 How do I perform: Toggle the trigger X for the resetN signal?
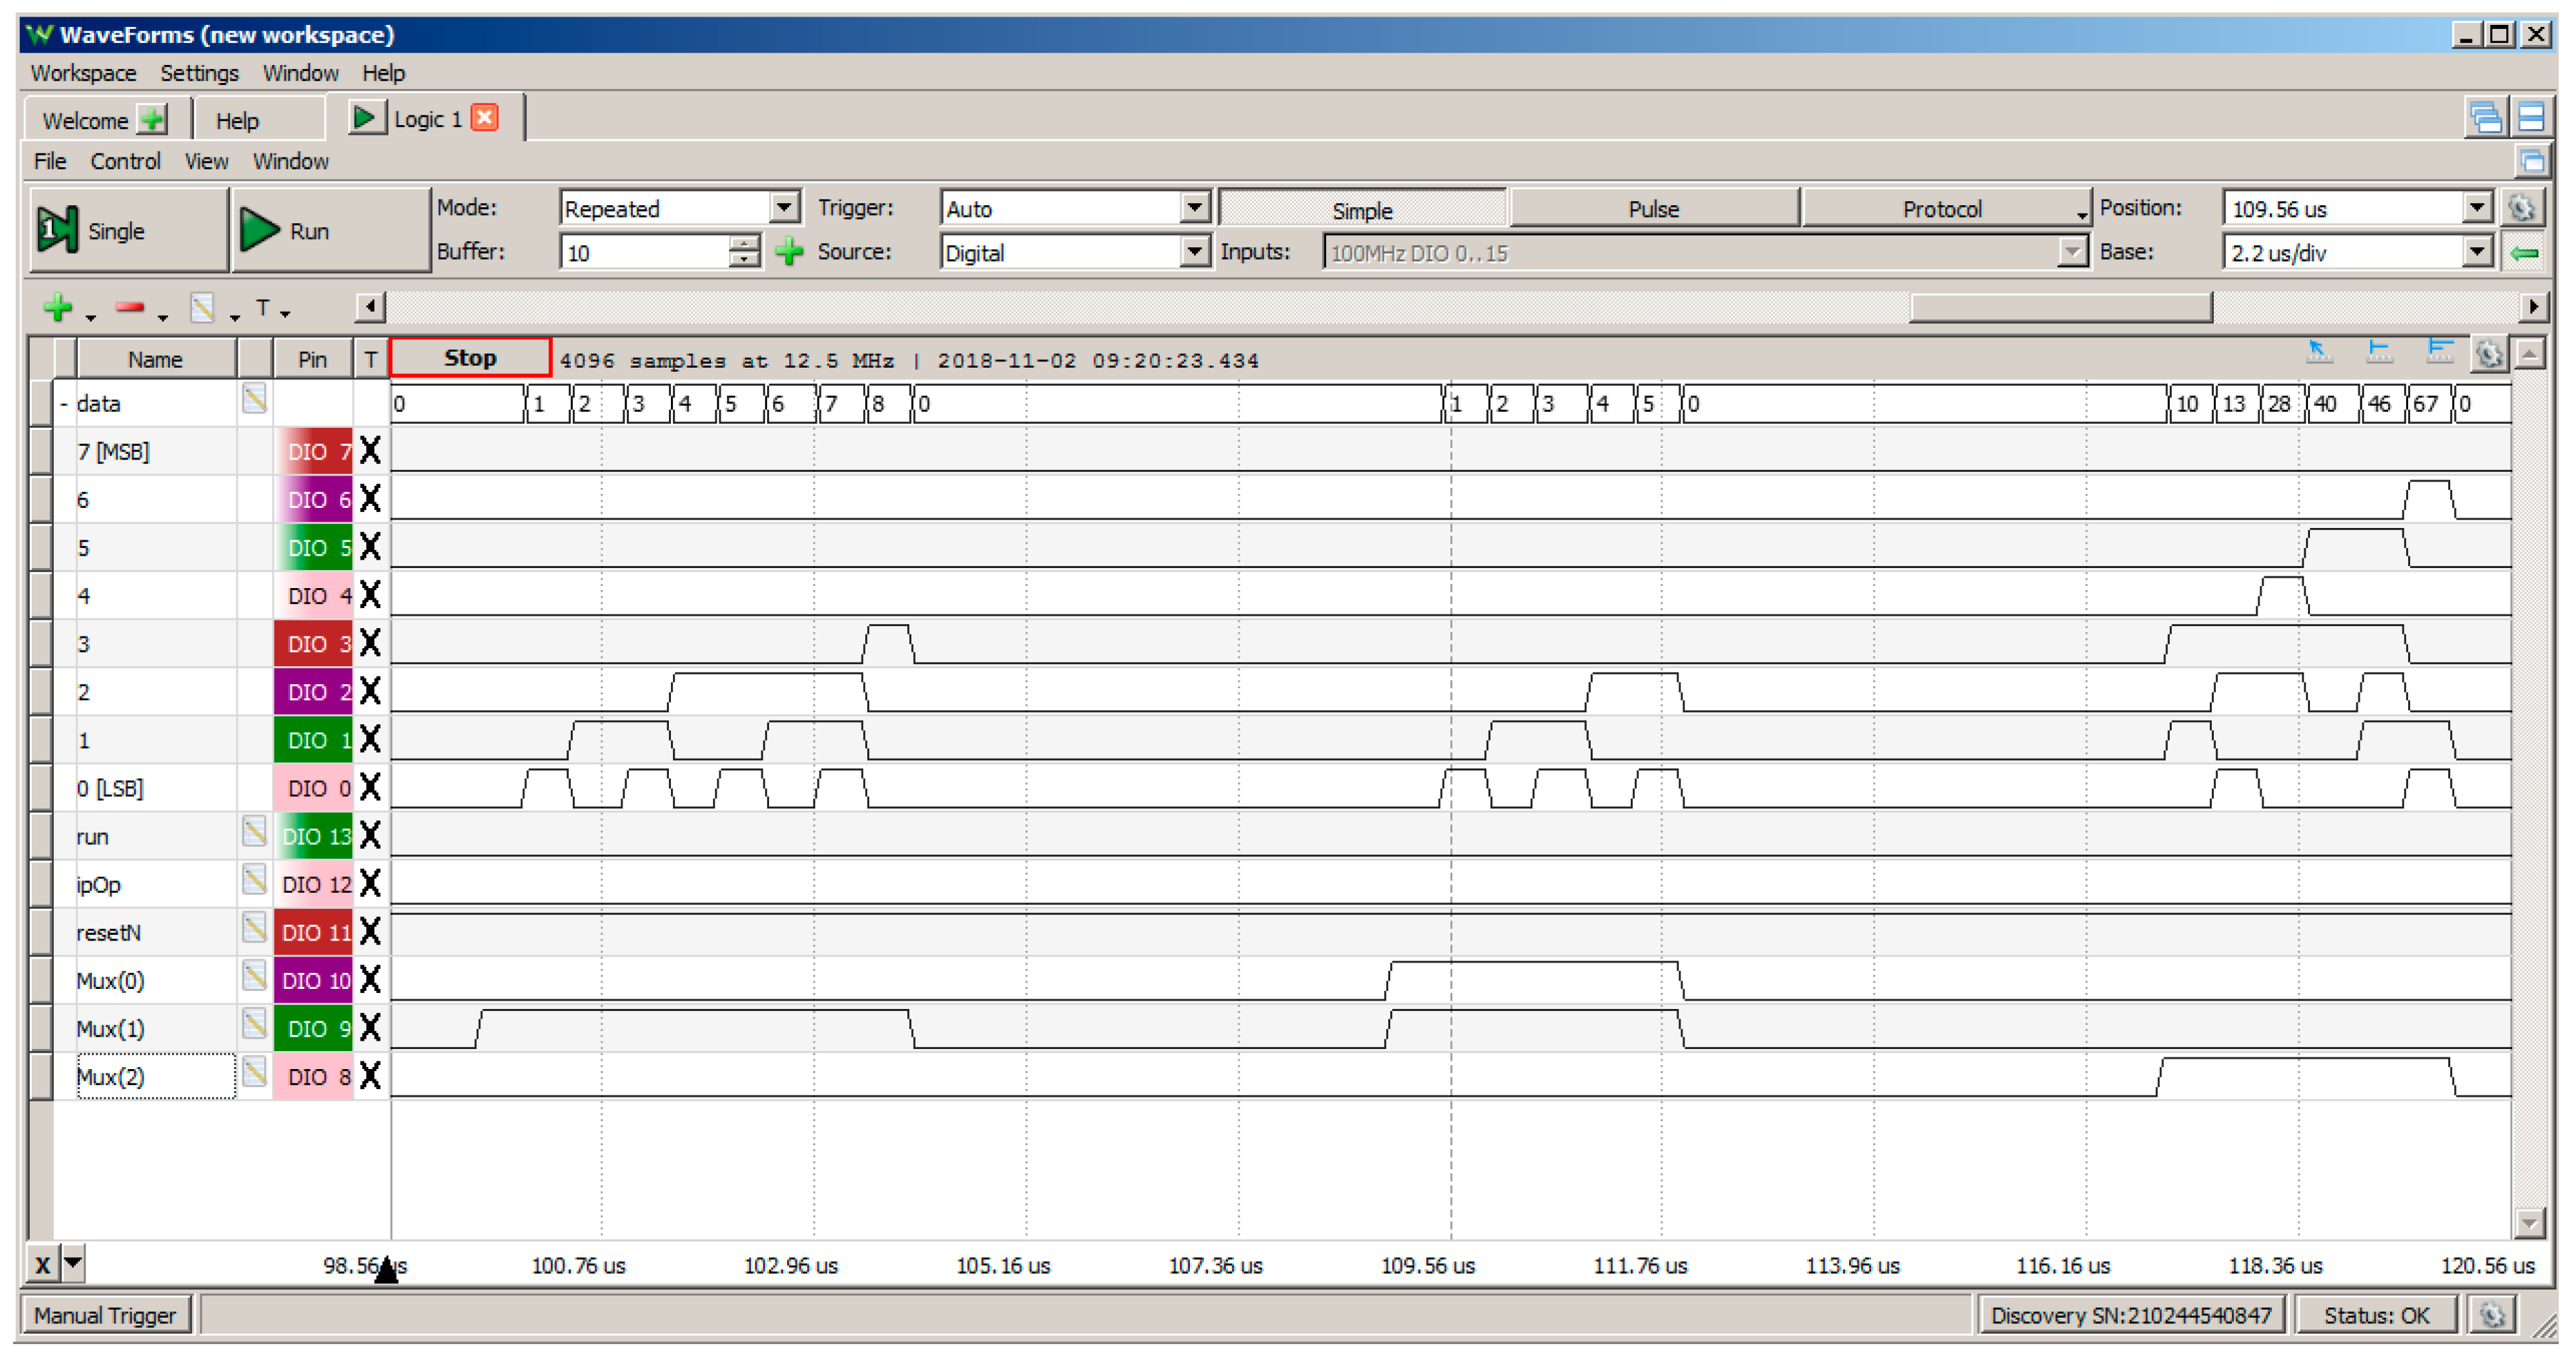[x=370, y=932]
